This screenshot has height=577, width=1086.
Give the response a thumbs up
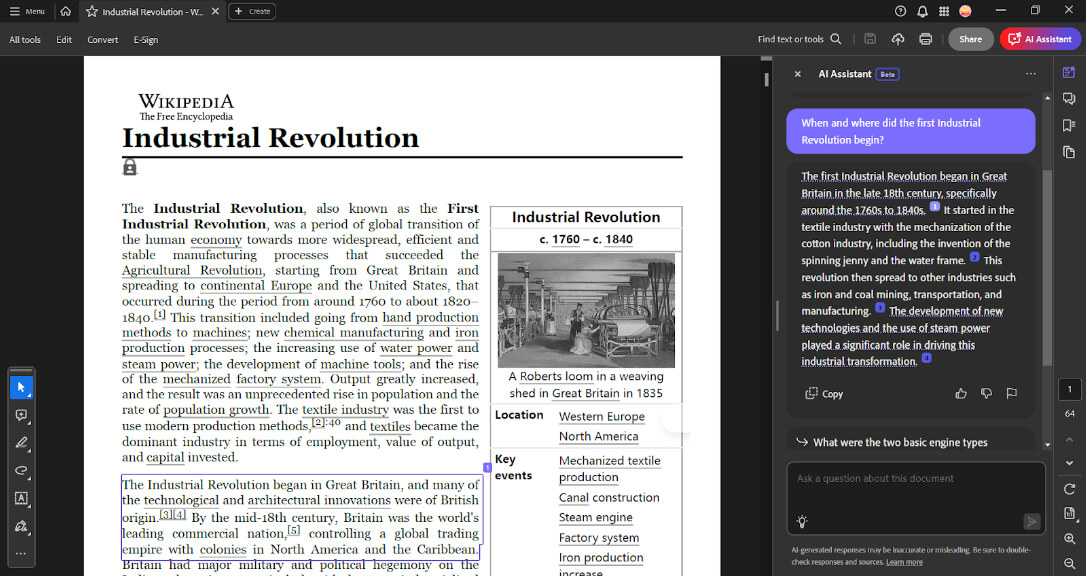click(961, 393)
